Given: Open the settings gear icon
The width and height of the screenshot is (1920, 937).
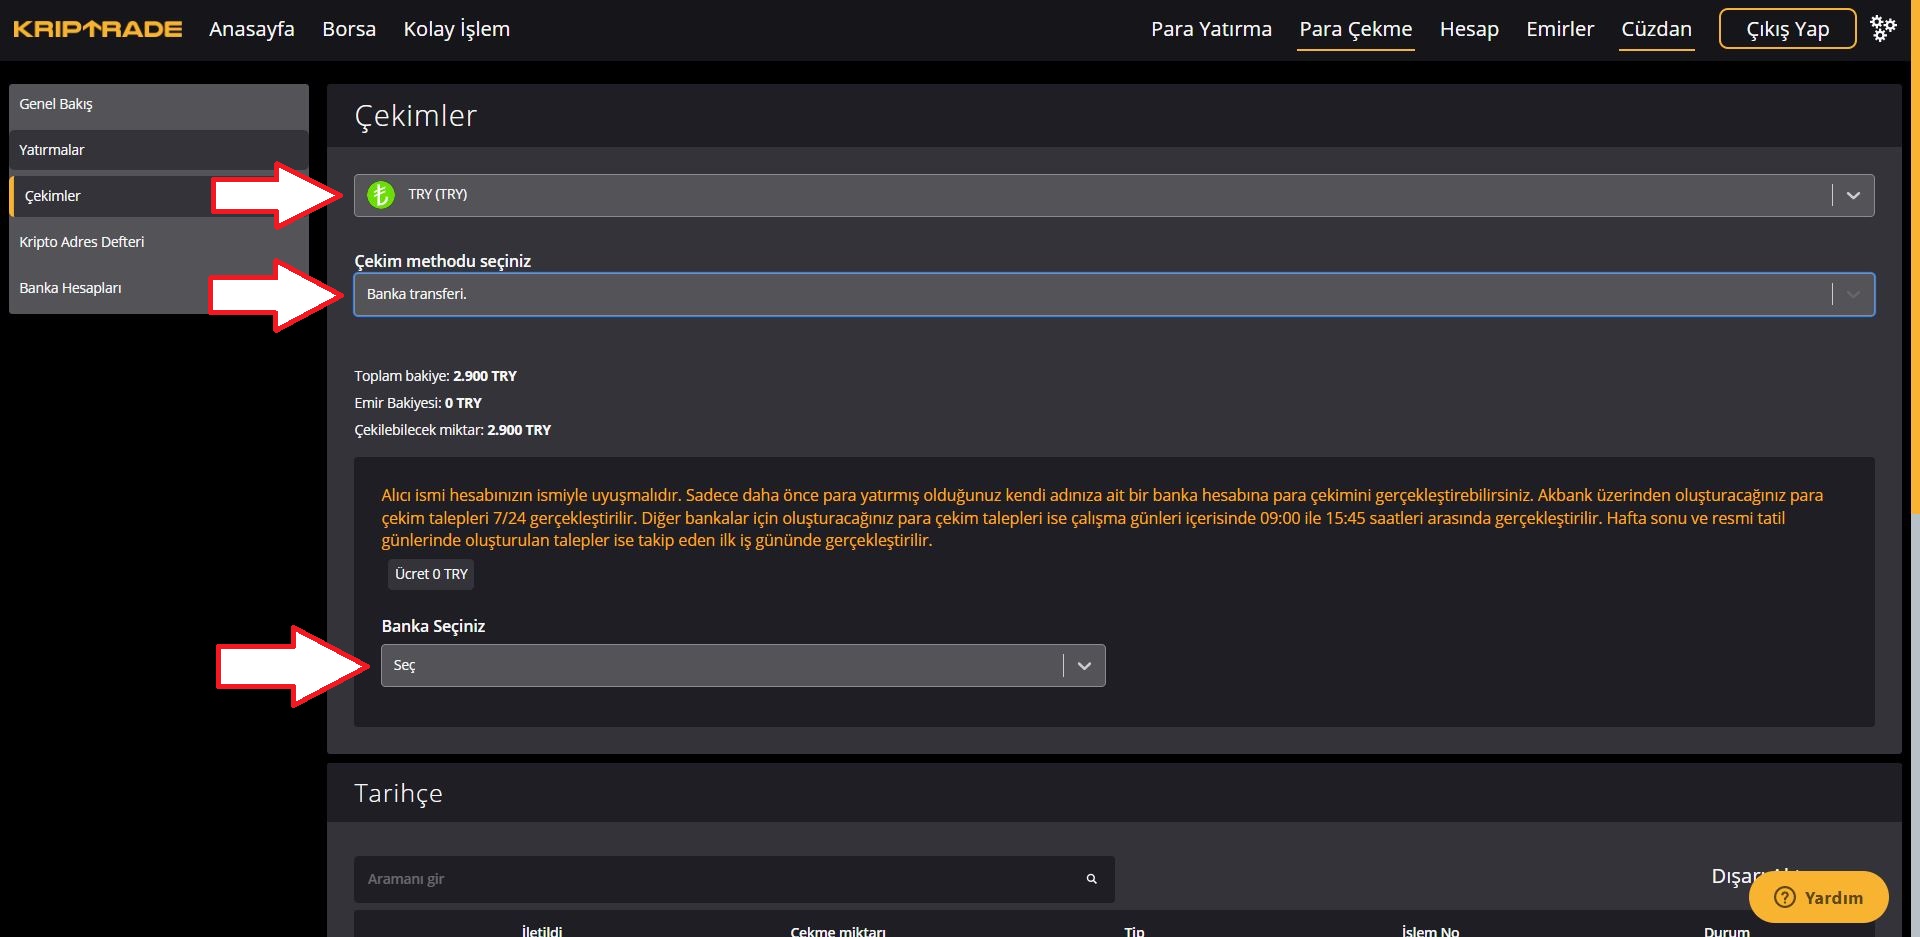Looking at the screenshot, I should 1883,29.
